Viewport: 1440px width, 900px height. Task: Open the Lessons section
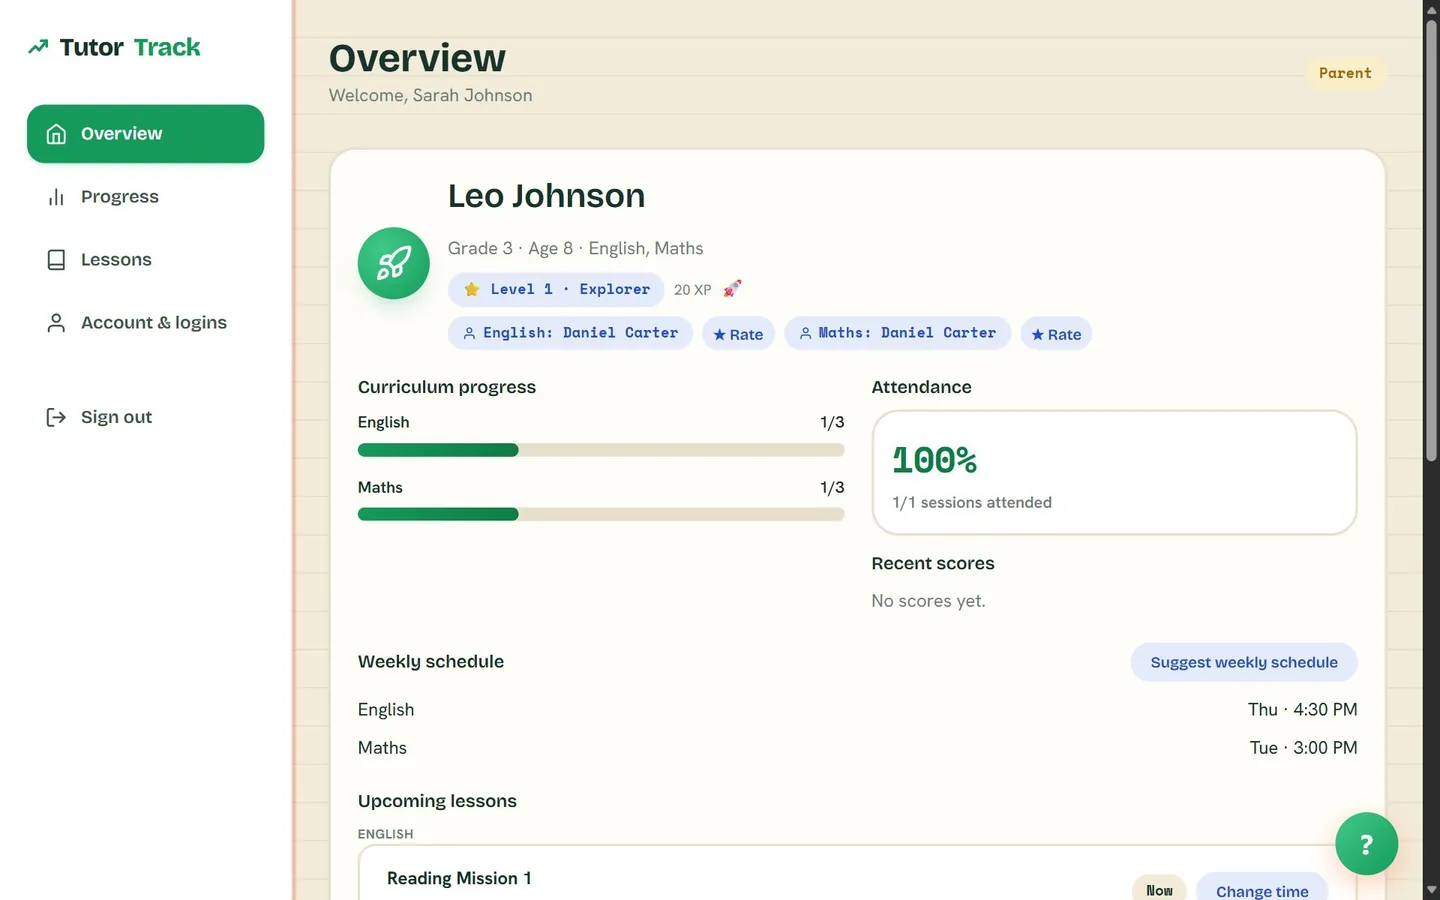[145, 260]
